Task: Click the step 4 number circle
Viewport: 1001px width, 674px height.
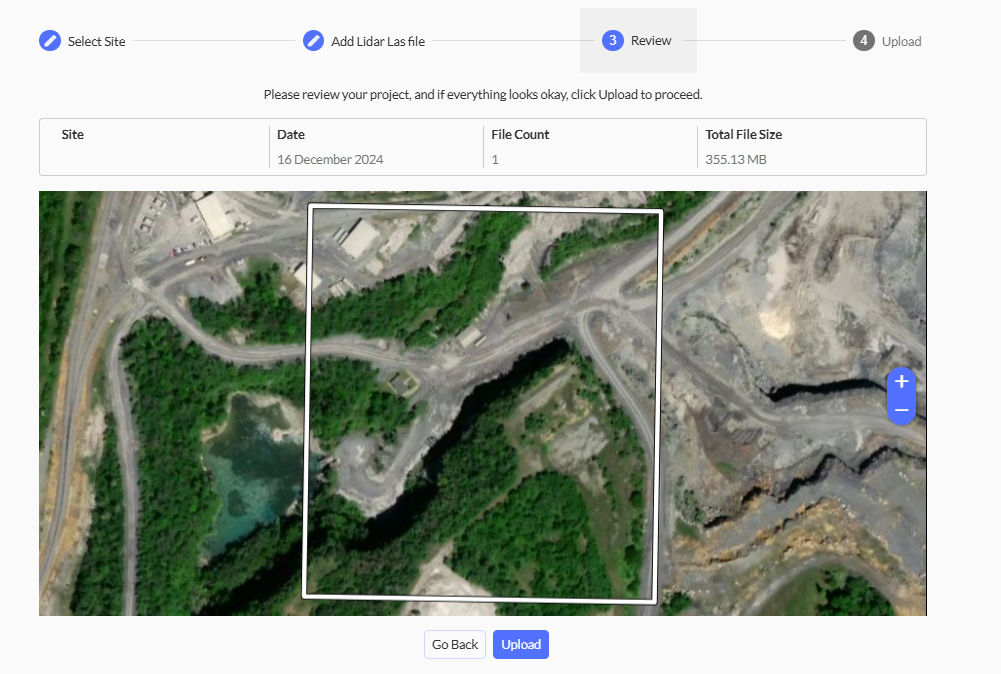Action: pyautogui.click(x=863, y=41)
